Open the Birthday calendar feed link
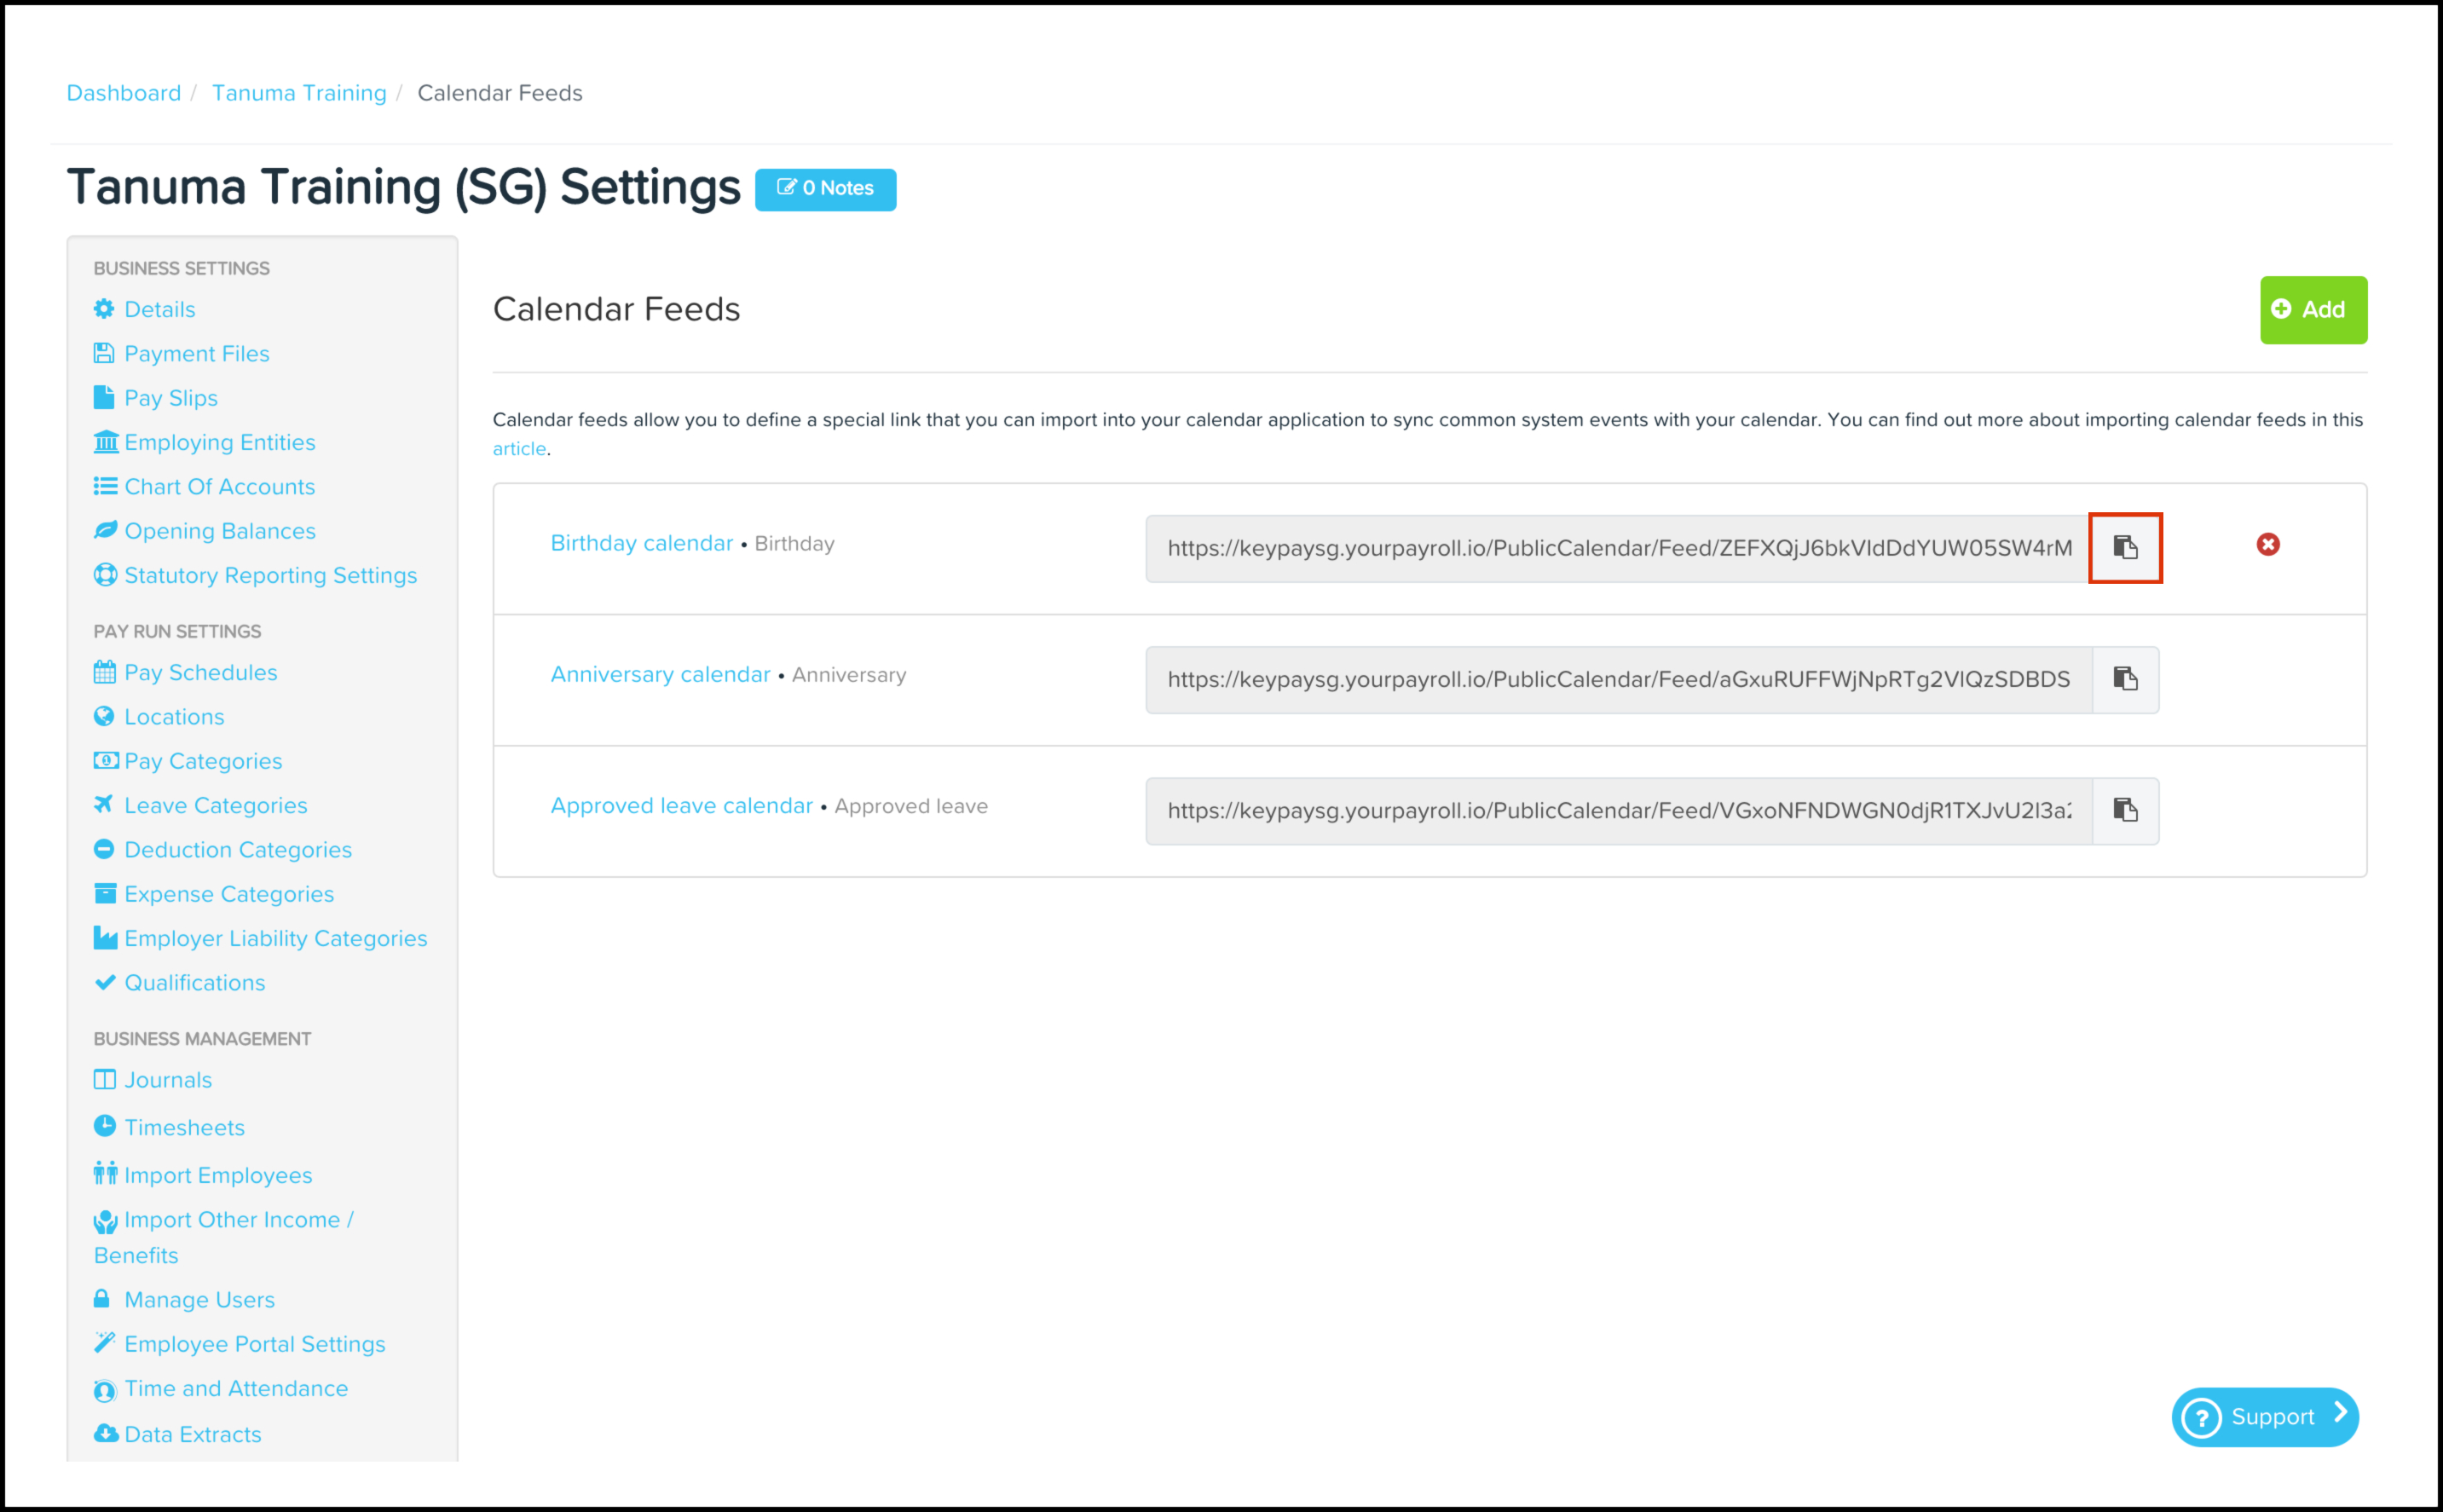Image resolution: width=2443 pixels, height=1512 pixels. (x=642, y=543)
